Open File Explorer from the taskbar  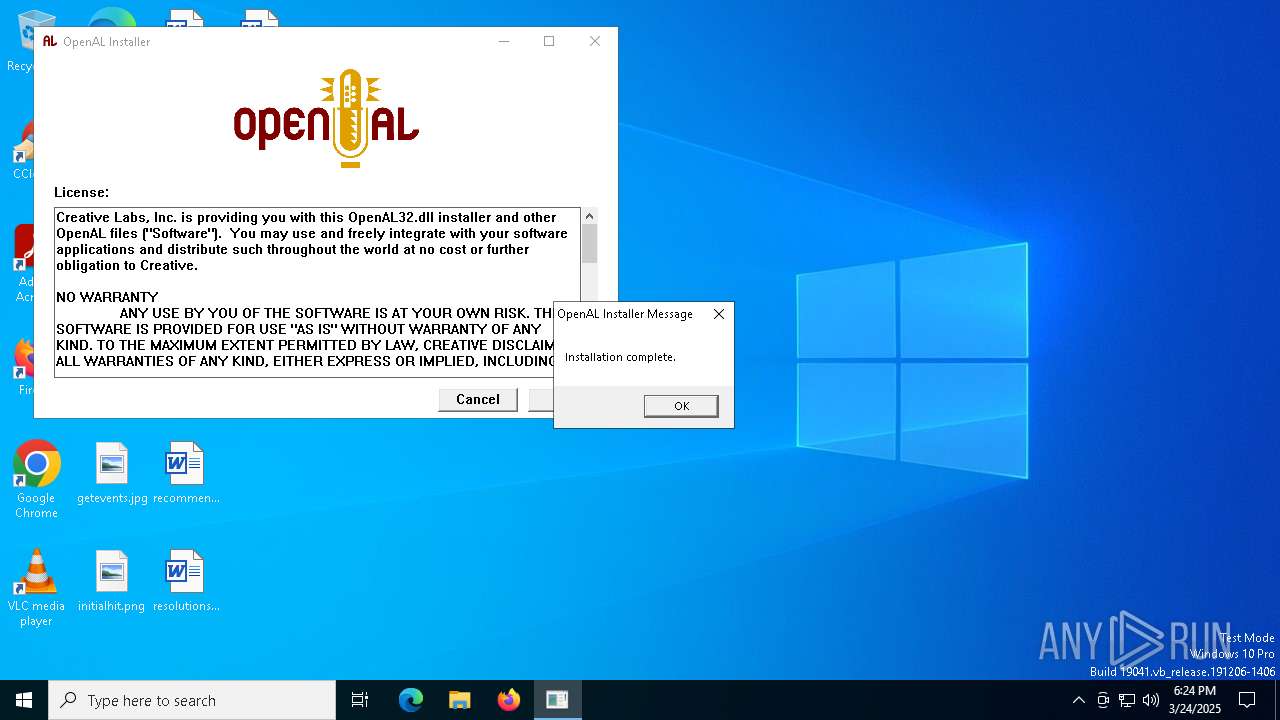tap(459, 700)
